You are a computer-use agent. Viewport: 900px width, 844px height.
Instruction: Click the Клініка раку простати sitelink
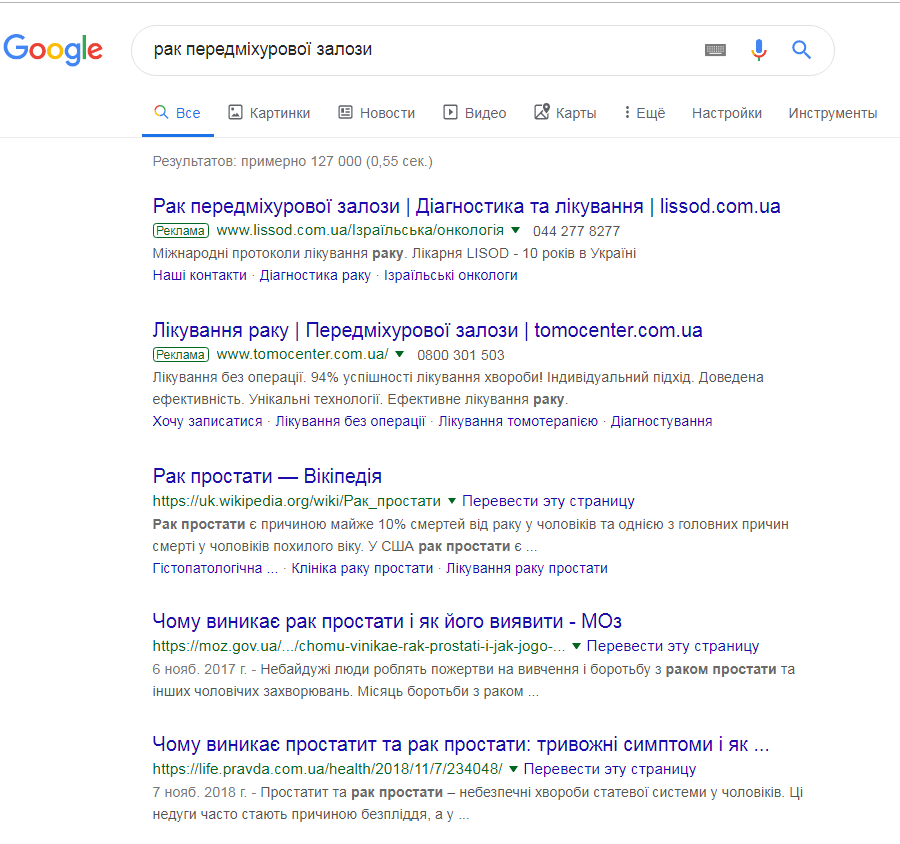coord(362,568)
